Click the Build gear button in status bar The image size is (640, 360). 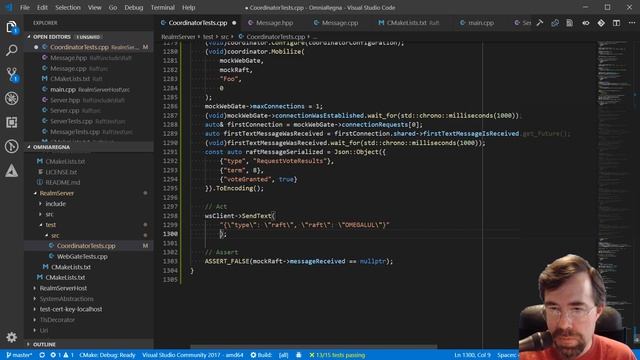(261, 355)
